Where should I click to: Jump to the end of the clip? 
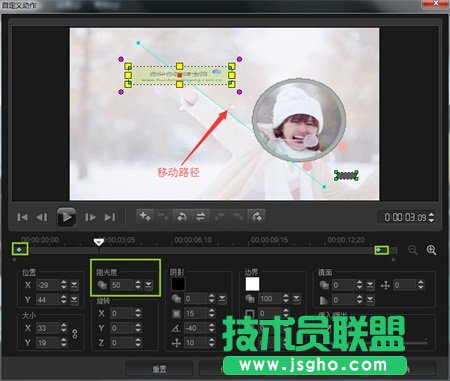(110, 217)
